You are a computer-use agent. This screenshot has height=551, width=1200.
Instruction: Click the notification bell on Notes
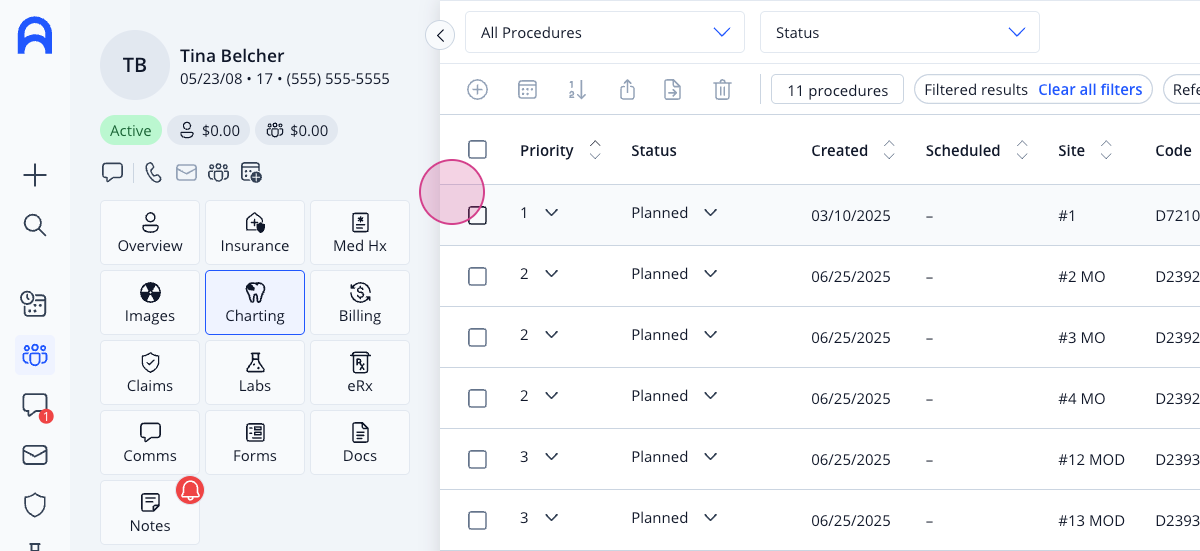[x=190, y=490]
